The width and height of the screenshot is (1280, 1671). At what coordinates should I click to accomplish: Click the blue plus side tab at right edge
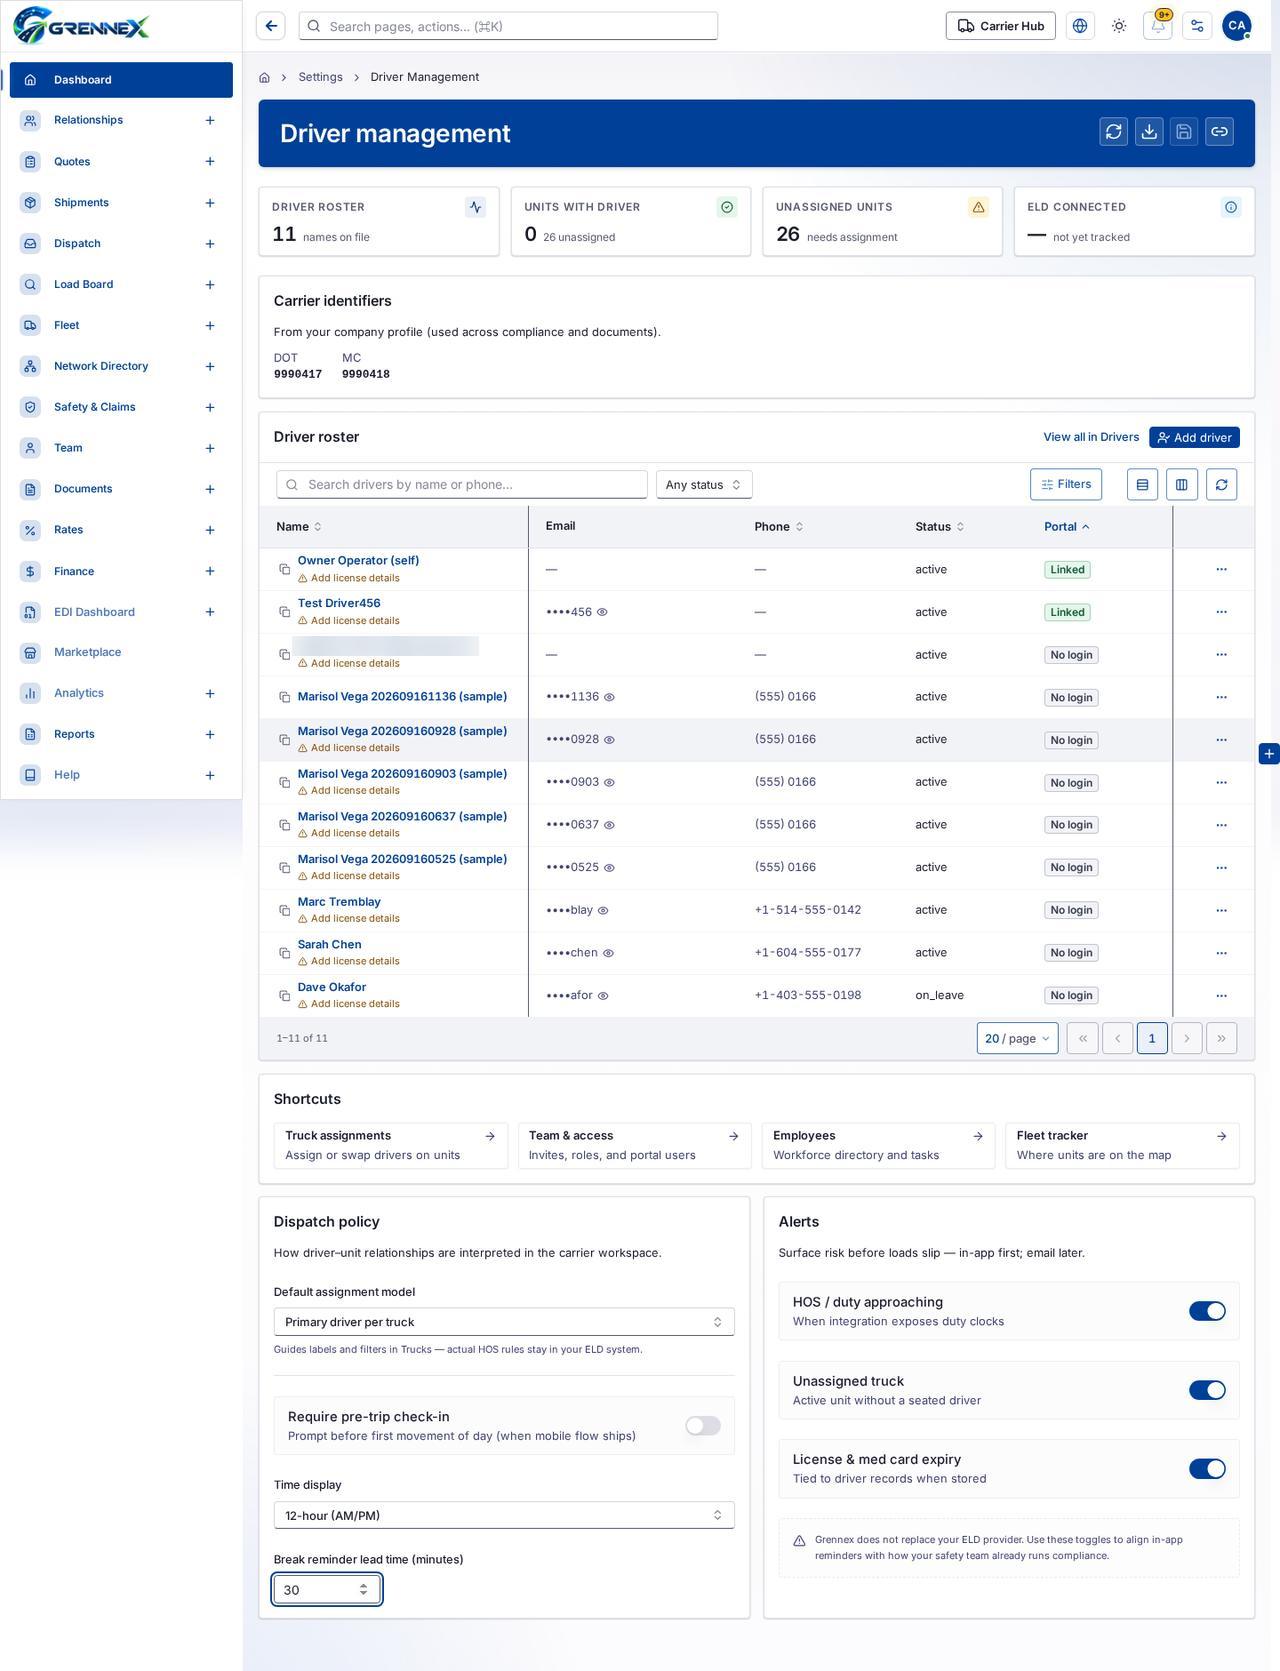point(1269,754)
